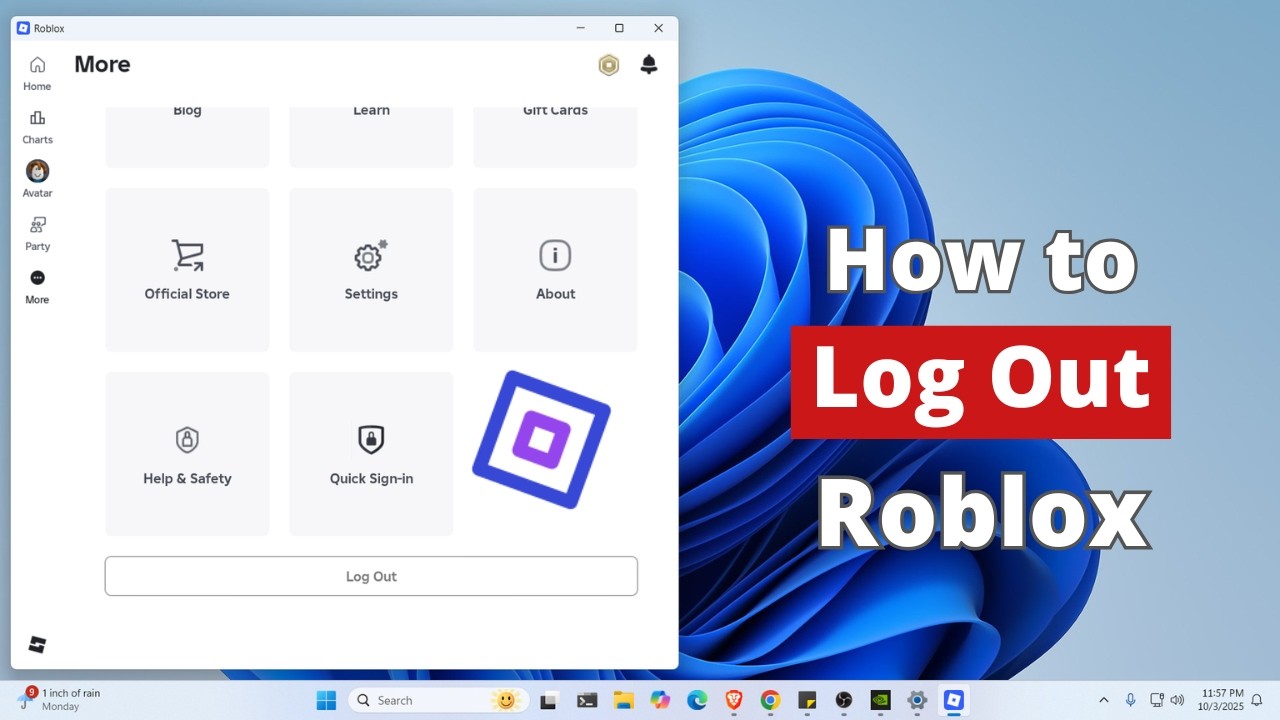Open the Official Store tile
Image resolution: width=1280 pixels, height=720 pixels.
(187, 270)
